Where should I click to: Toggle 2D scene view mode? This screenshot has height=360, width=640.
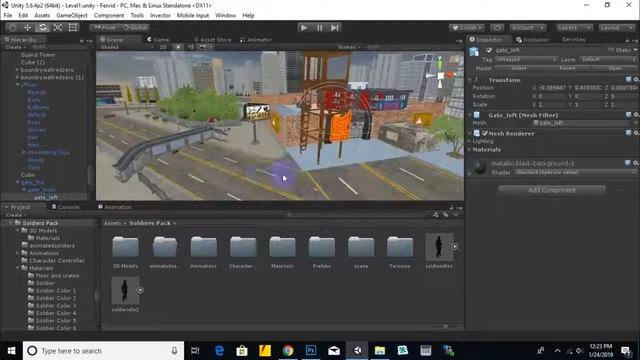[163, 47]
